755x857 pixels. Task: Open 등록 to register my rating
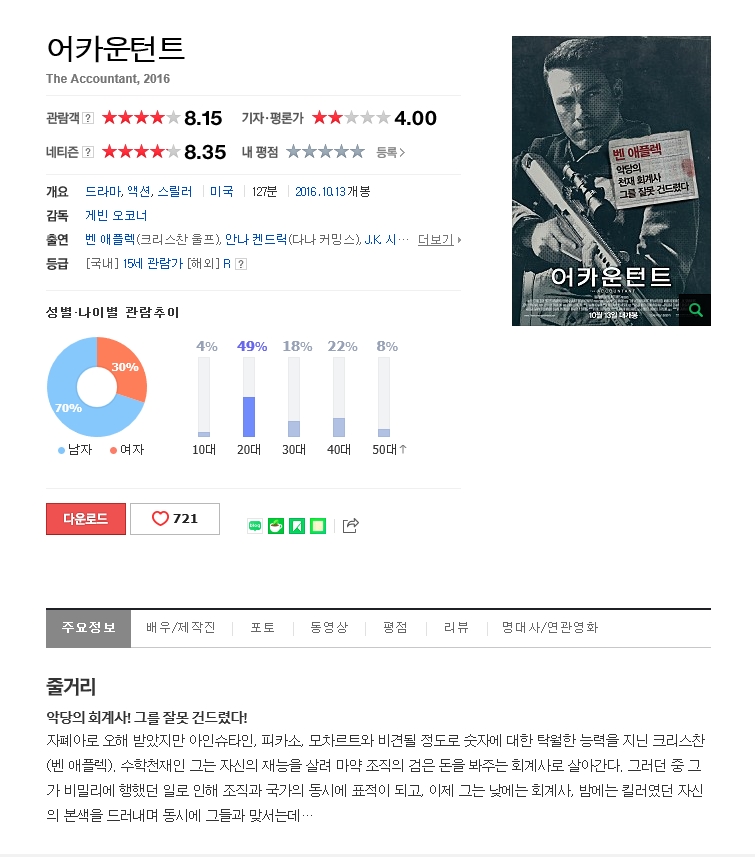point(390,152)
